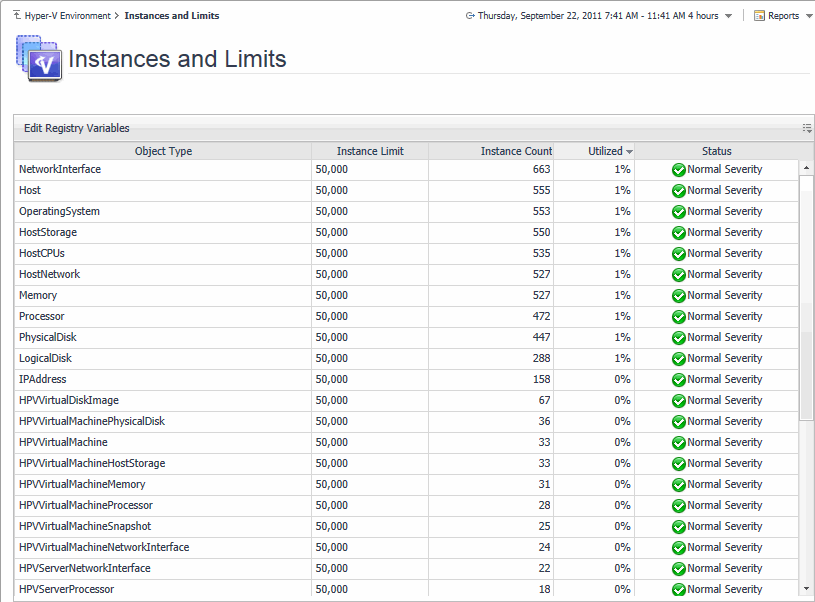Click the table scrollbar down arrow
Viewport: 815px width, 602px height.
806,589
